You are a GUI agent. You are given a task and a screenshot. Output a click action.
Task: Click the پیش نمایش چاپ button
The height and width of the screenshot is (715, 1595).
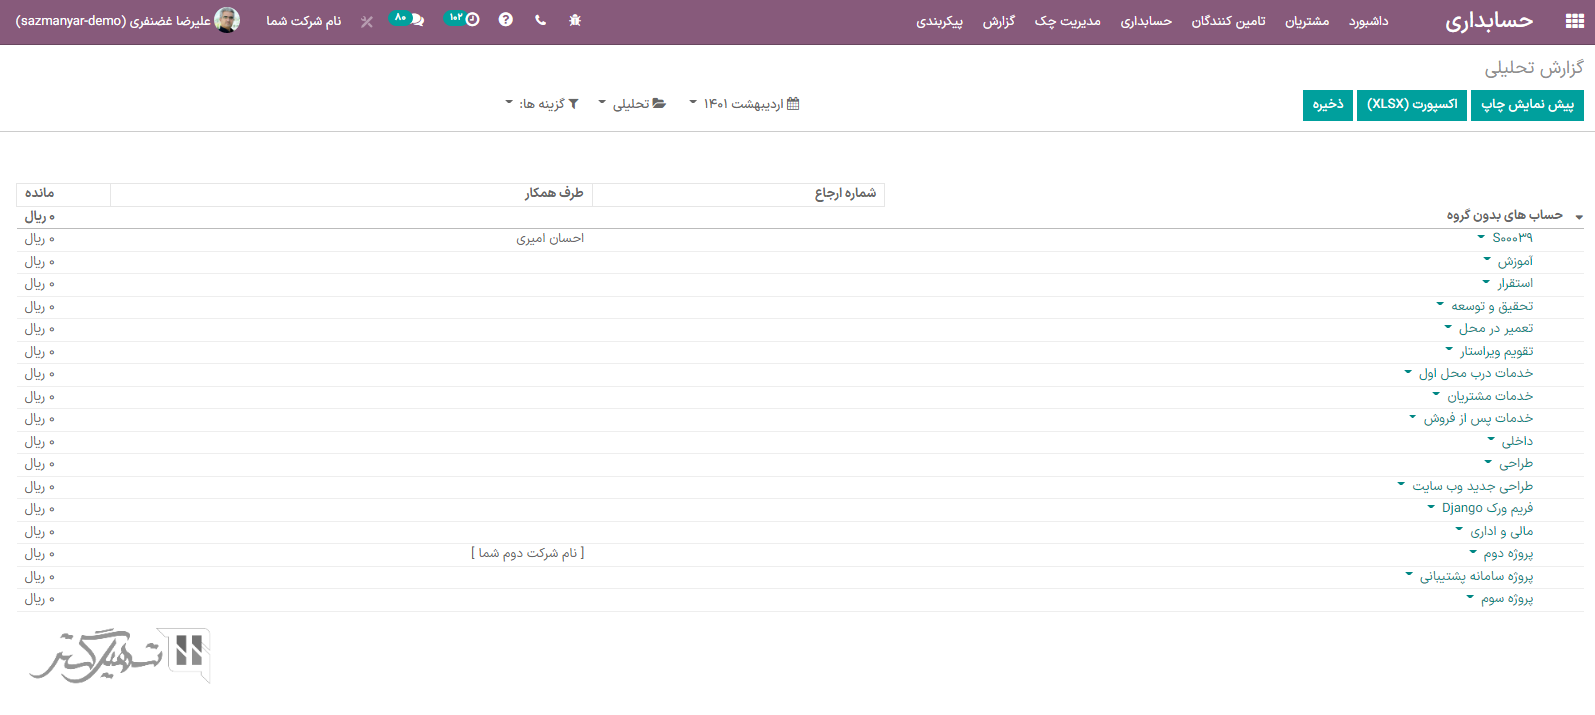(x=1527, y=105)
